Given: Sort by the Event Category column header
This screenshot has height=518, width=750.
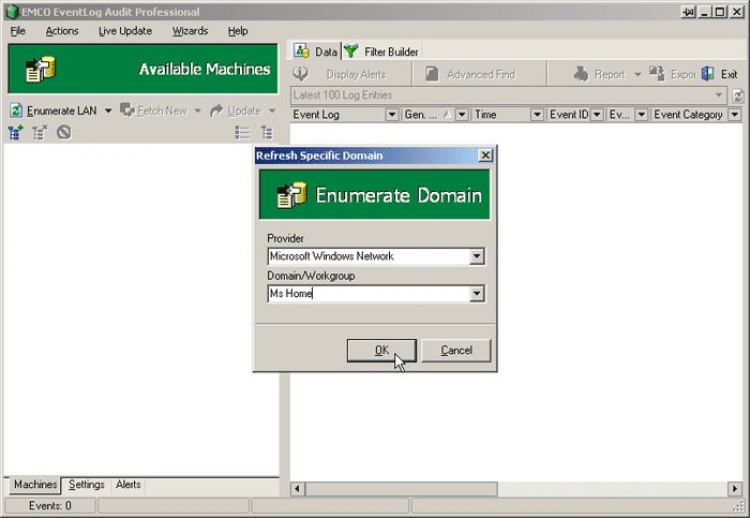Looking at the screenshot, I should [688, 115].
